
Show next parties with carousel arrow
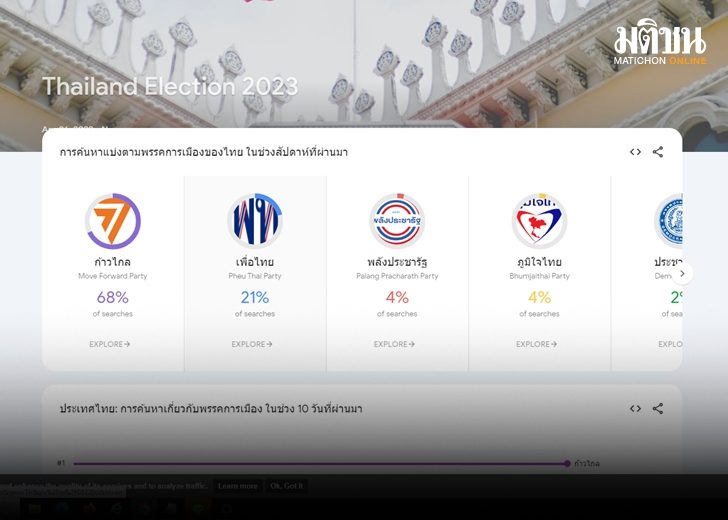point(682,273)
